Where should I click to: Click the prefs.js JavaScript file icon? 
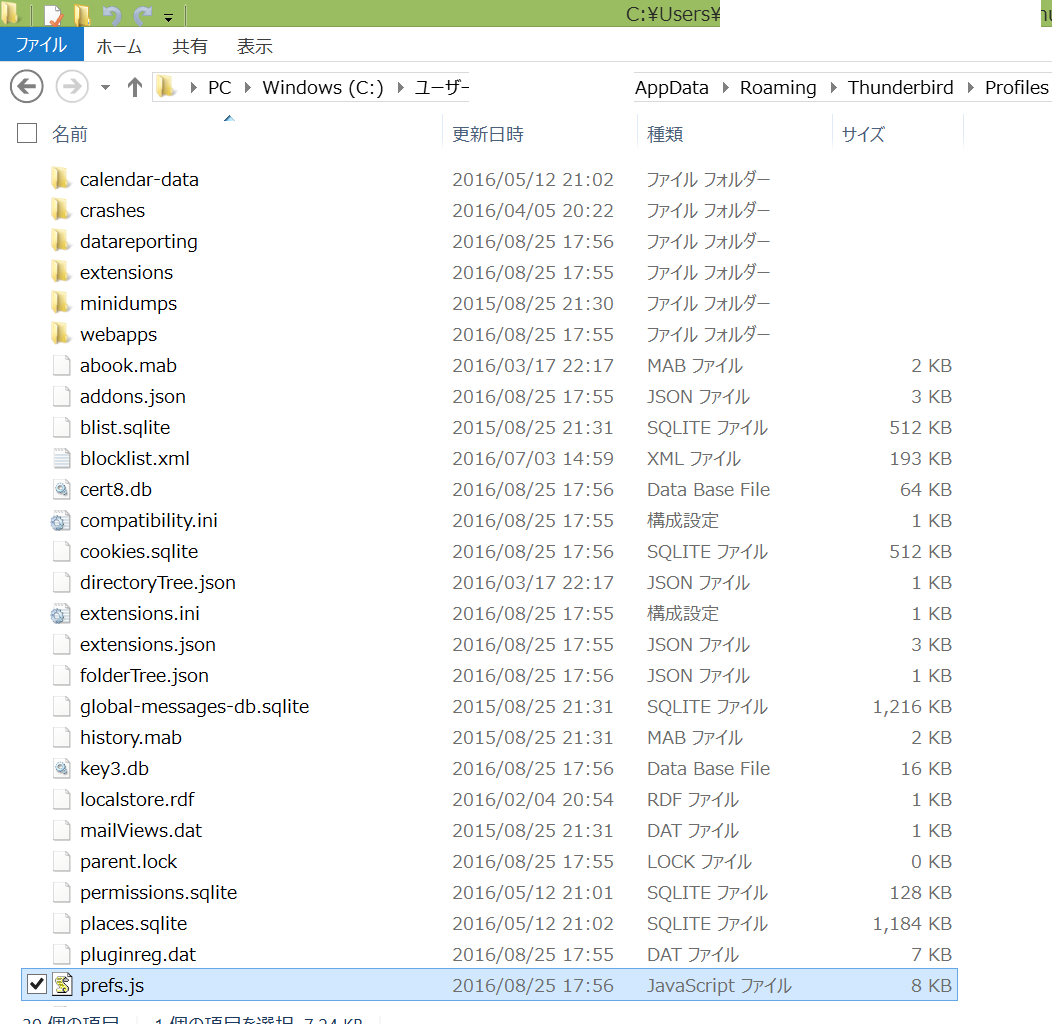point(62,985)
